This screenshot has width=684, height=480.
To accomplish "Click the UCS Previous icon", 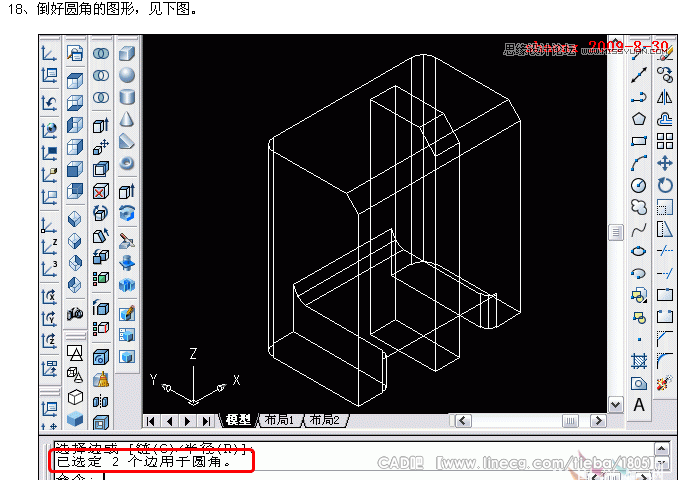I will pyautogui.click(x=49, y=103).
